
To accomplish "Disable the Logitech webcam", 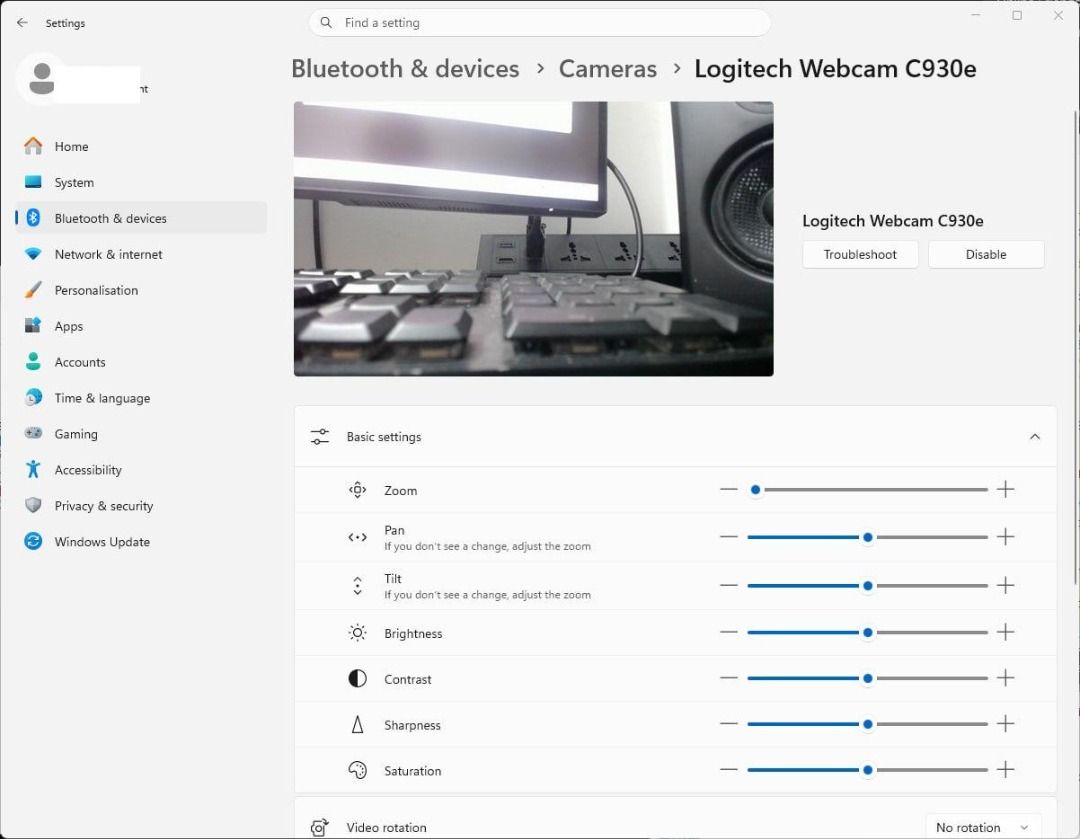I will point(986,254).
